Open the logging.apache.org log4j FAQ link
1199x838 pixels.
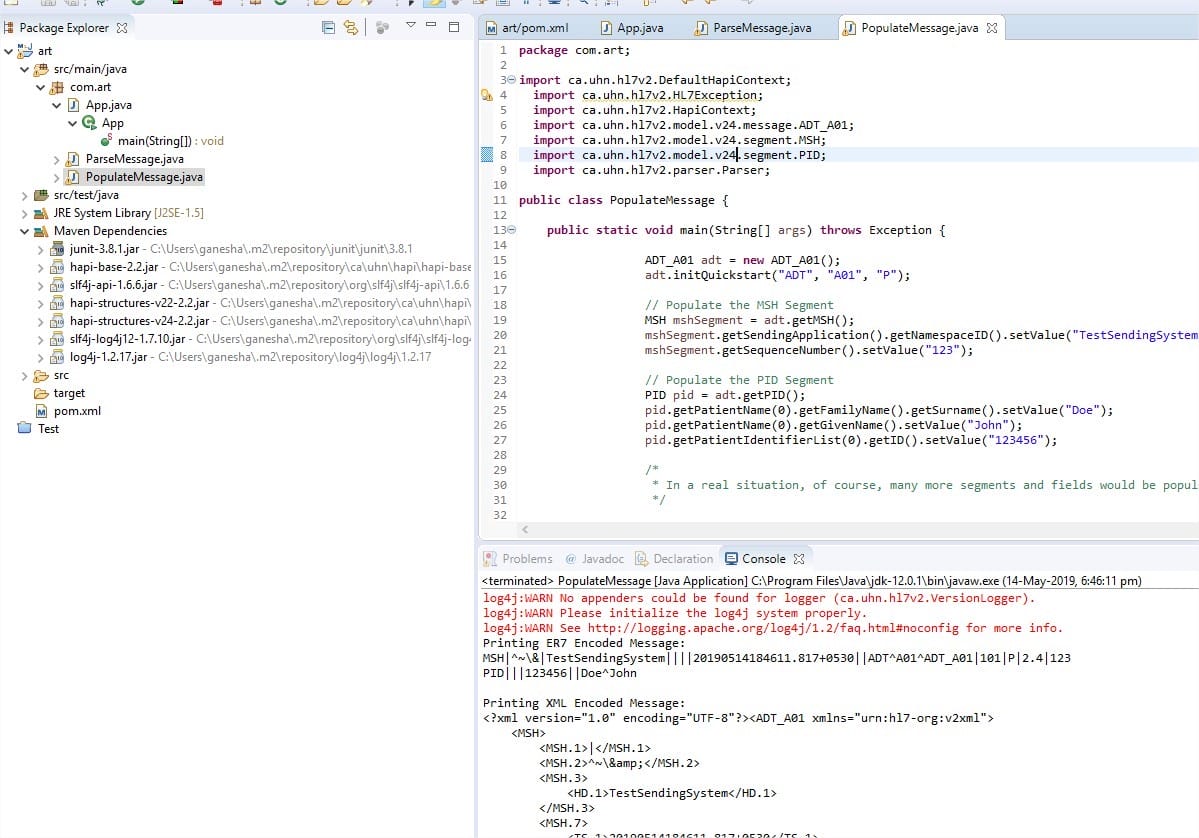(x=773, y=628)
